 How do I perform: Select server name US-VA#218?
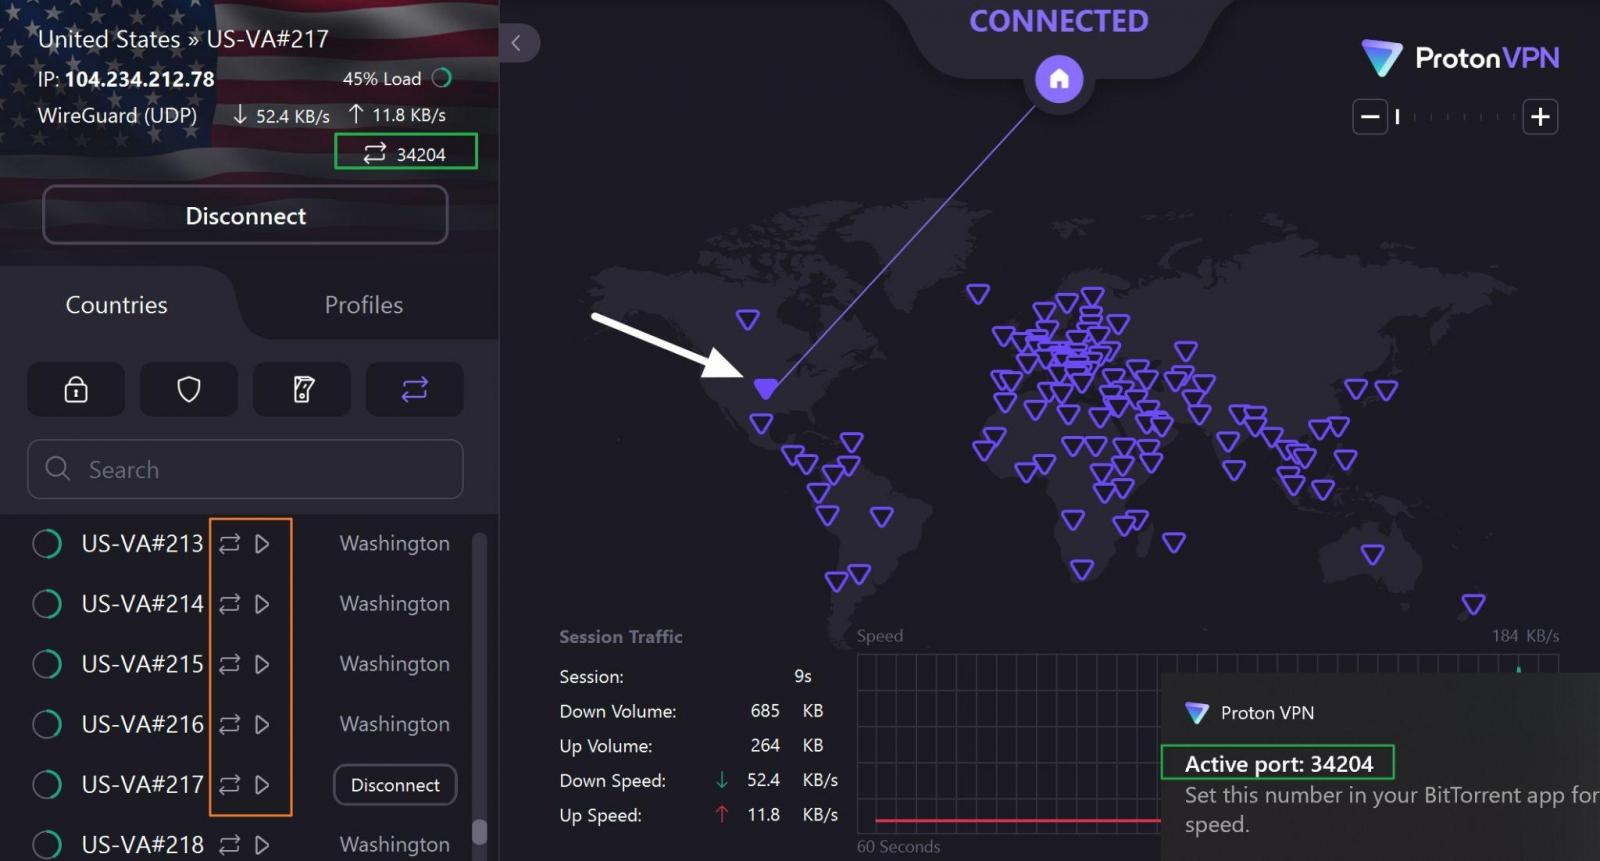point(142,845)
